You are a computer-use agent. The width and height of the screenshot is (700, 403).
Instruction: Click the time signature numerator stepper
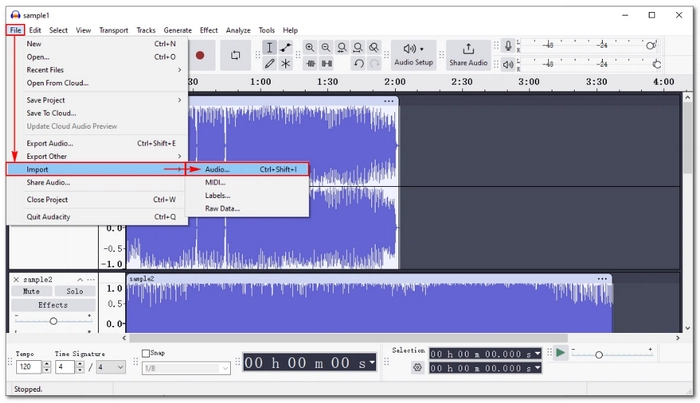click(80, 367)
